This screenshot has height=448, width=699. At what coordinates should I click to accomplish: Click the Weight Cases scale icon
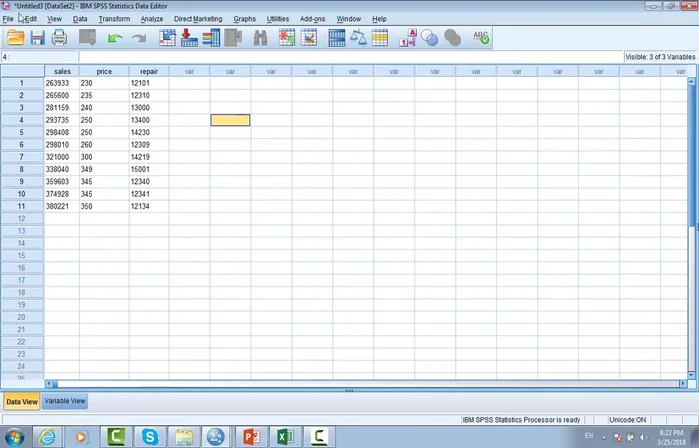(x=358, y=38)
